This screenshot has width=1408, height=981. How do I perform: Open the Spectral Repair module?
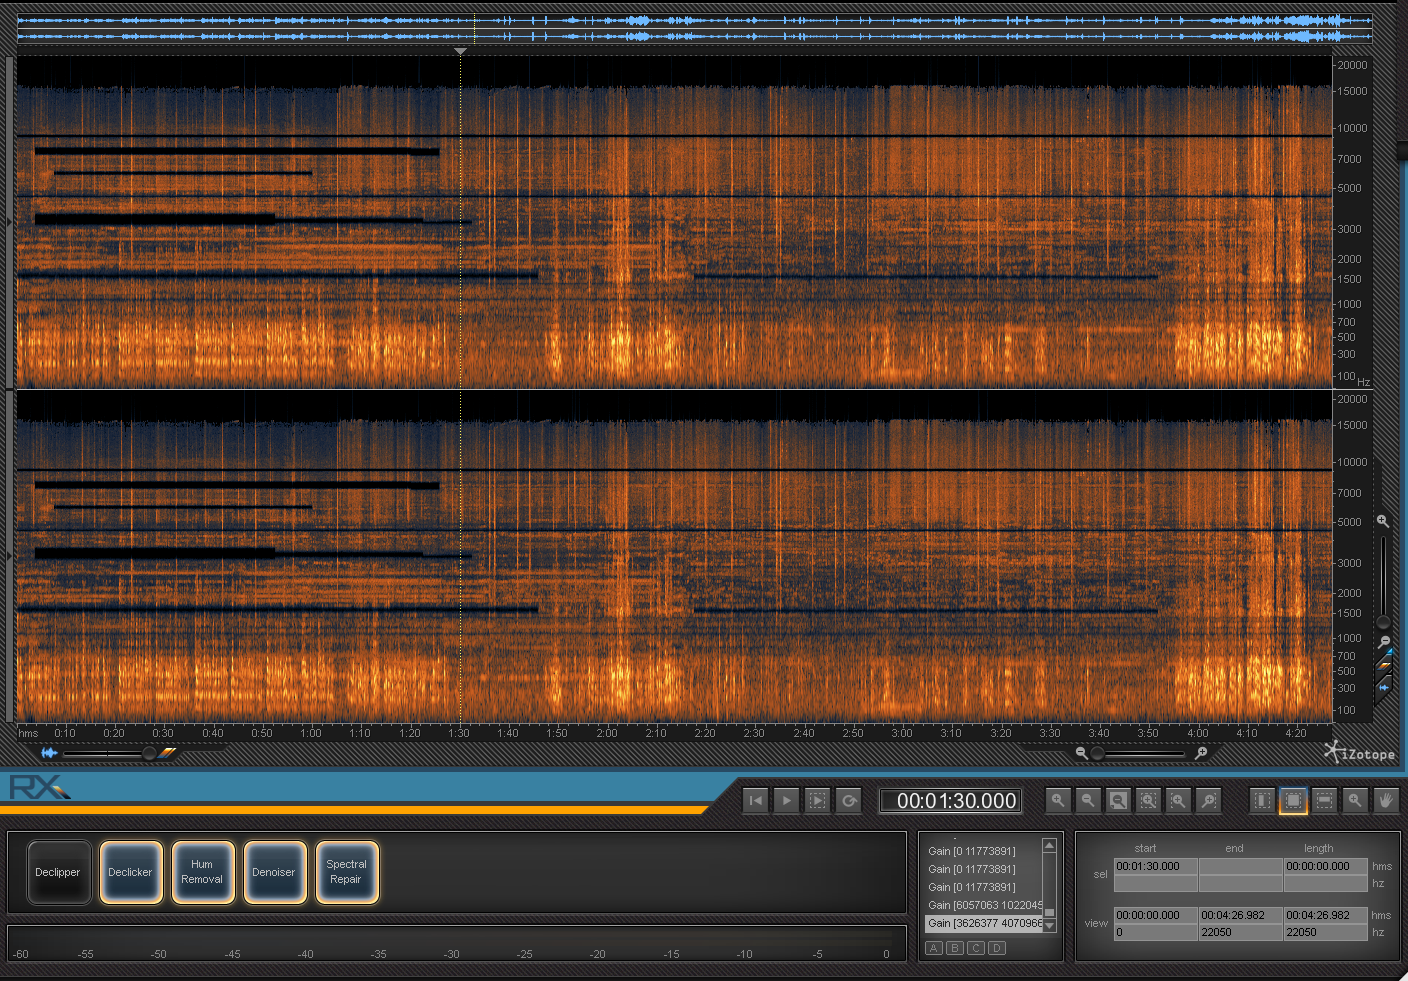point(346,872)
